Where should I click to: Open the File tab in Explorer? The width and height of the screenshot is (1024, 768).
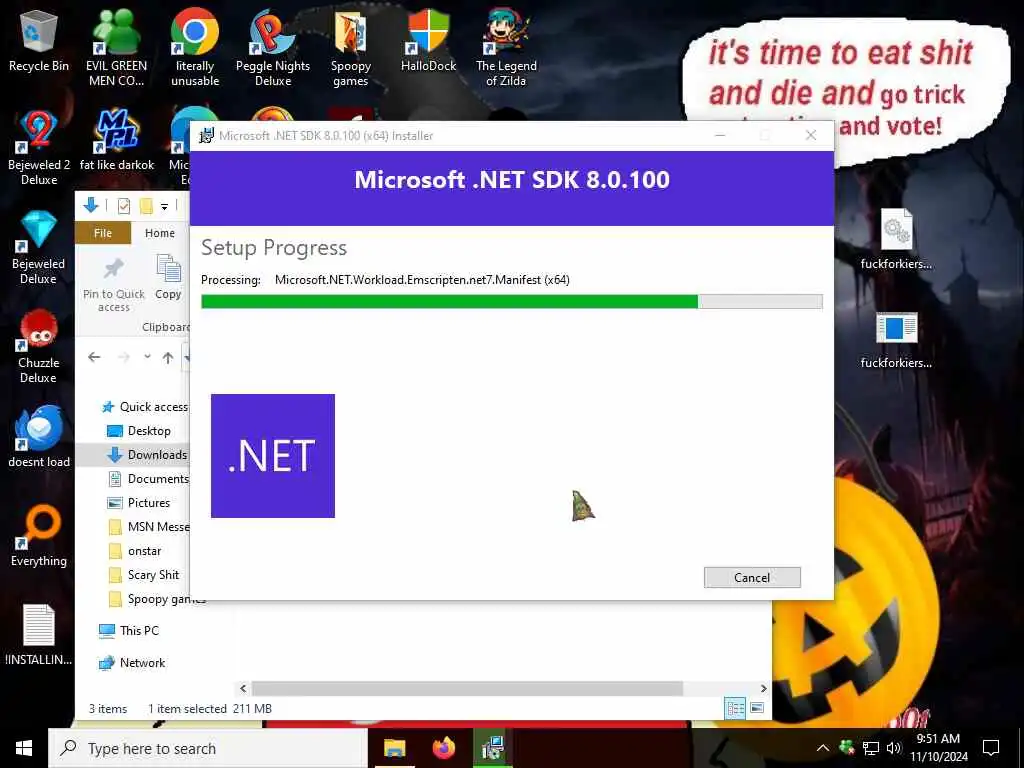click(x=103, y=233)
